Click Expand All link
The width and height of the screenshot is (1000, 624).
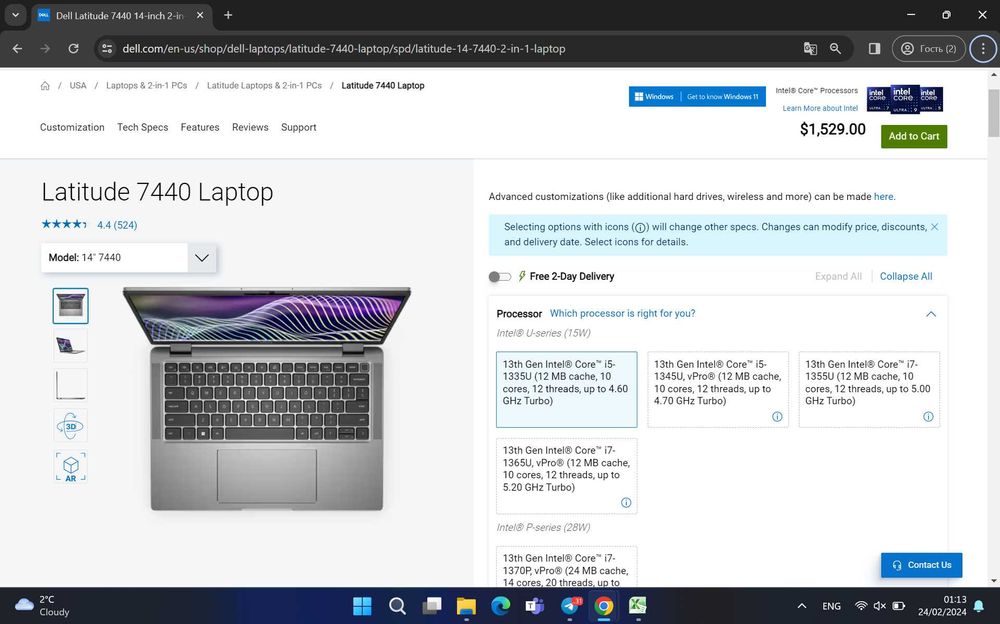(x=838, y=276)
